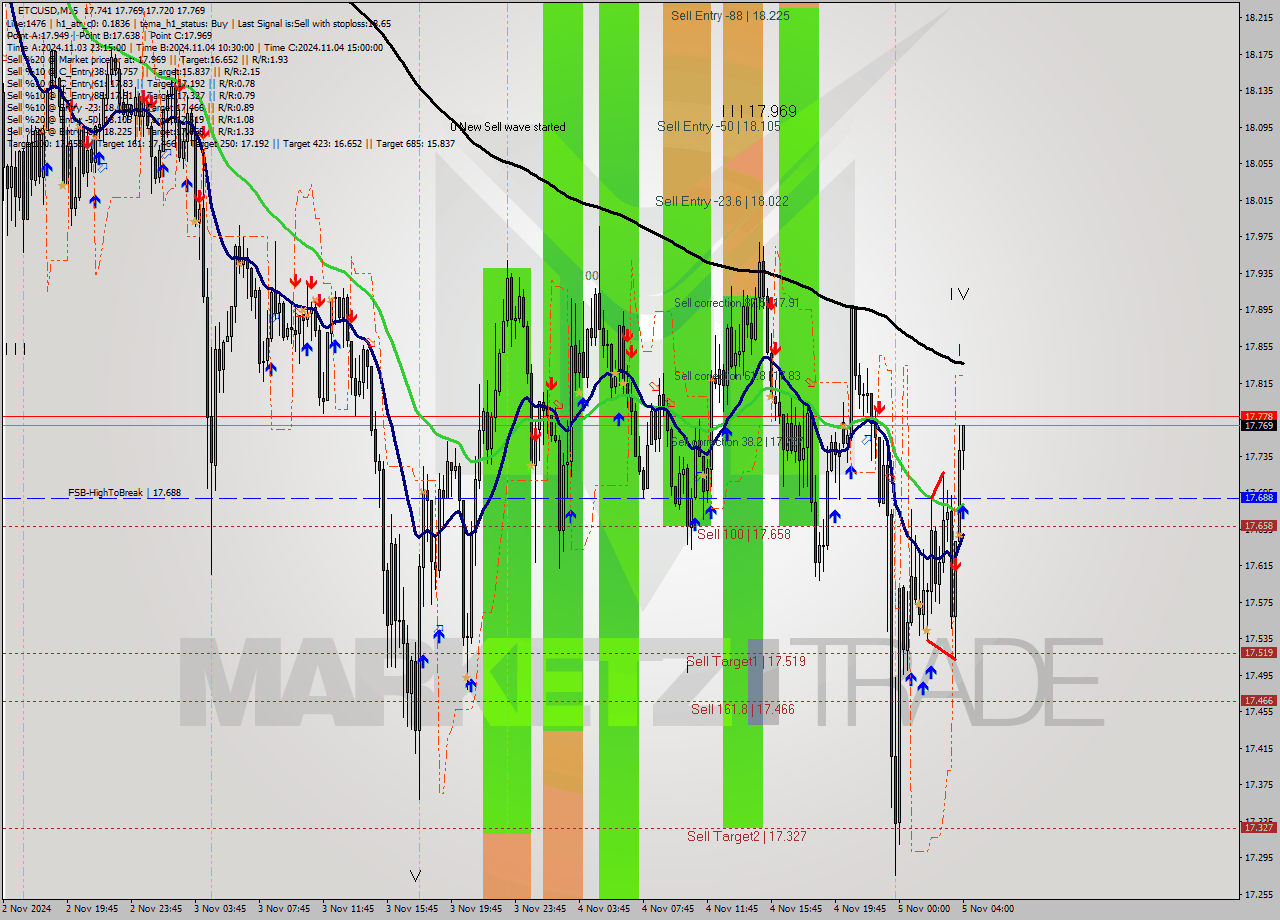Select the '0 New Sell wave started' label
1280x920 pixels.
point(507,127)
